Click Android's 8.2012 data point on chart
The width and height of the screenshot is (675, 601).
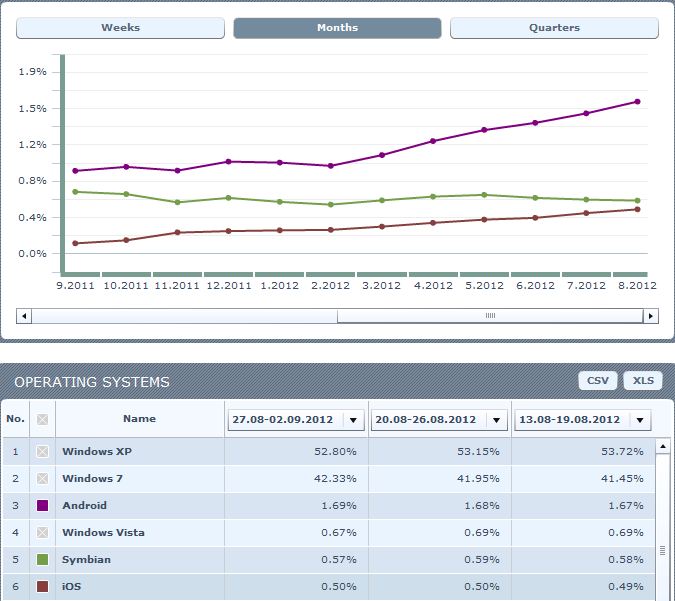[x=637, y=101]
